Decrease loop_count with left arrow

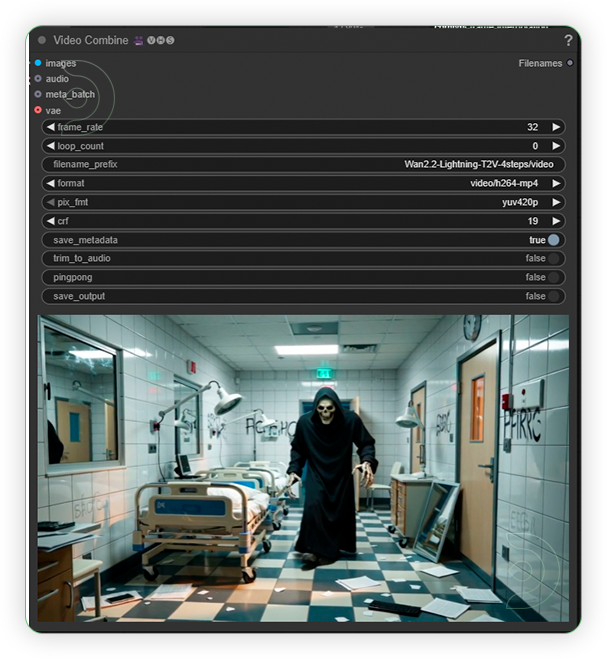(51, 146)
